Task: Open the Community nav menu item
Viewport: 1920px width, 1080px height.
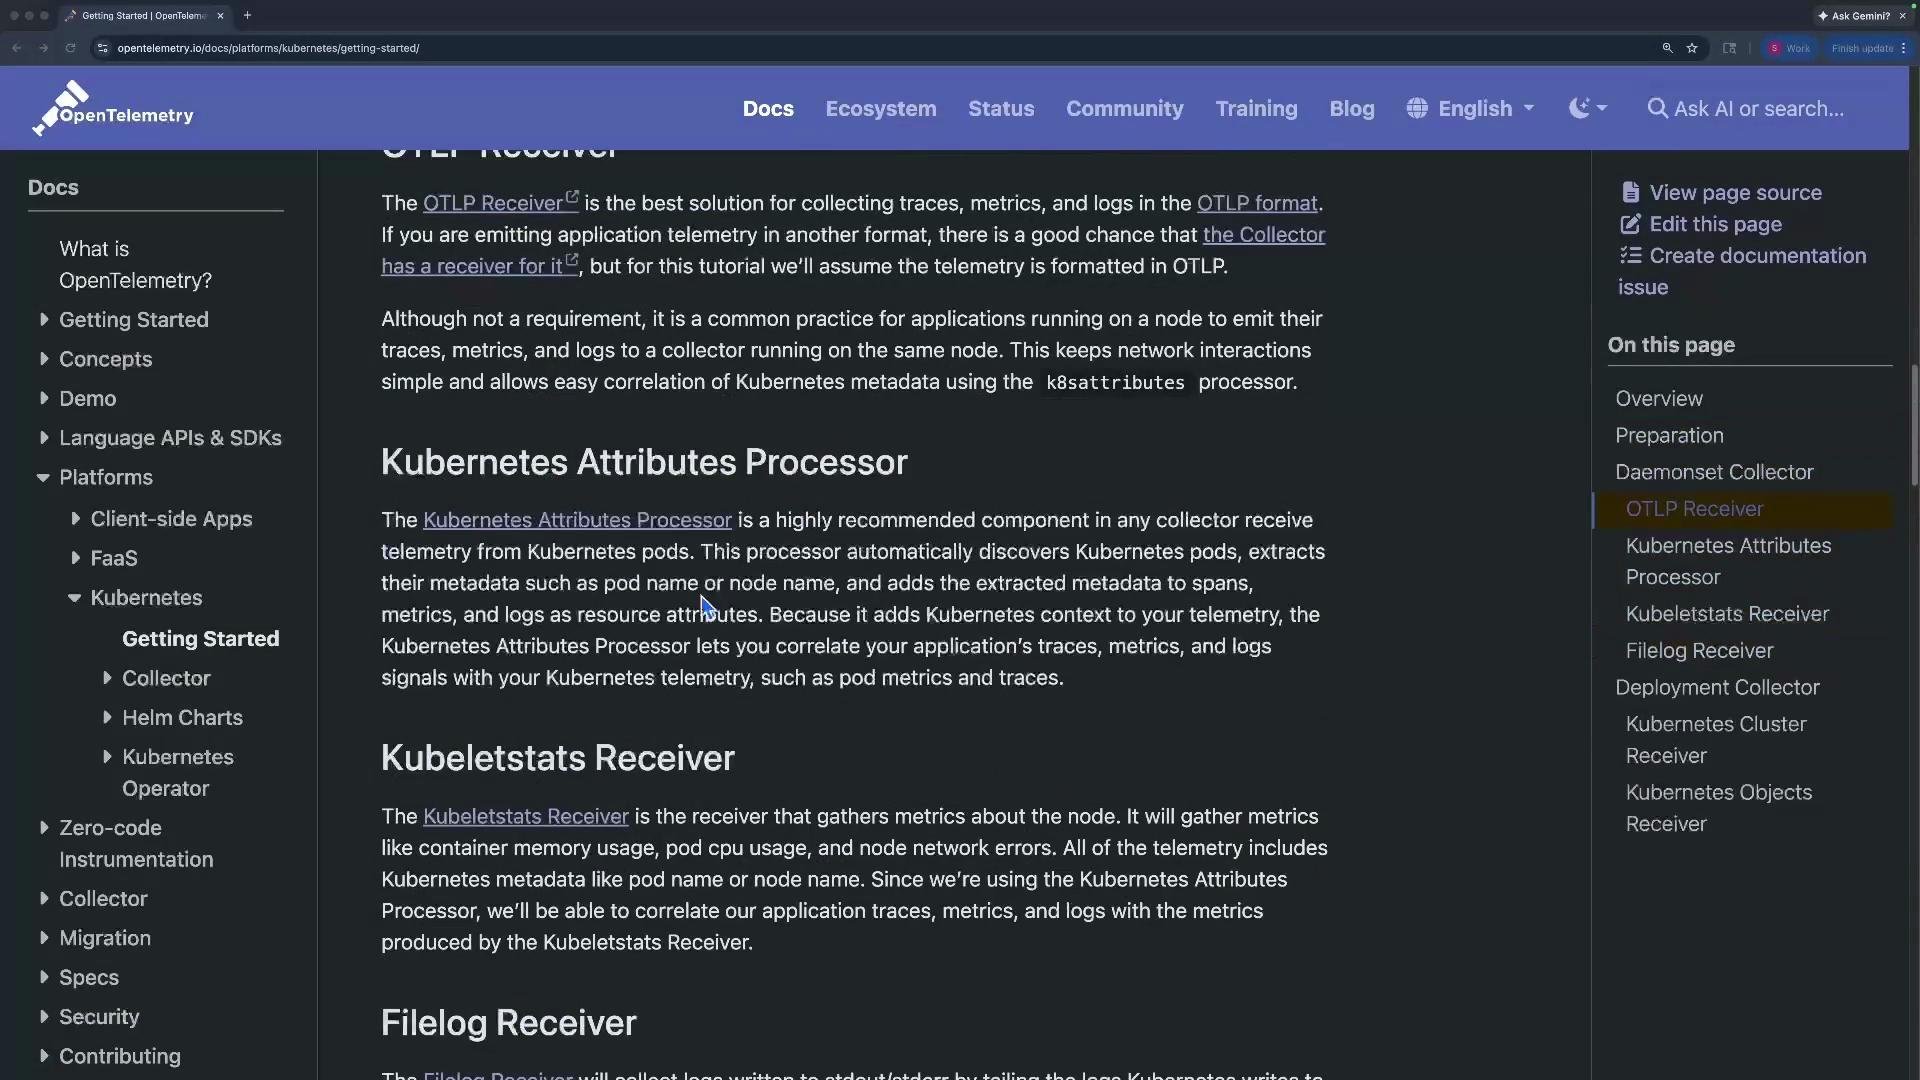Action: tap(1125, 109)
